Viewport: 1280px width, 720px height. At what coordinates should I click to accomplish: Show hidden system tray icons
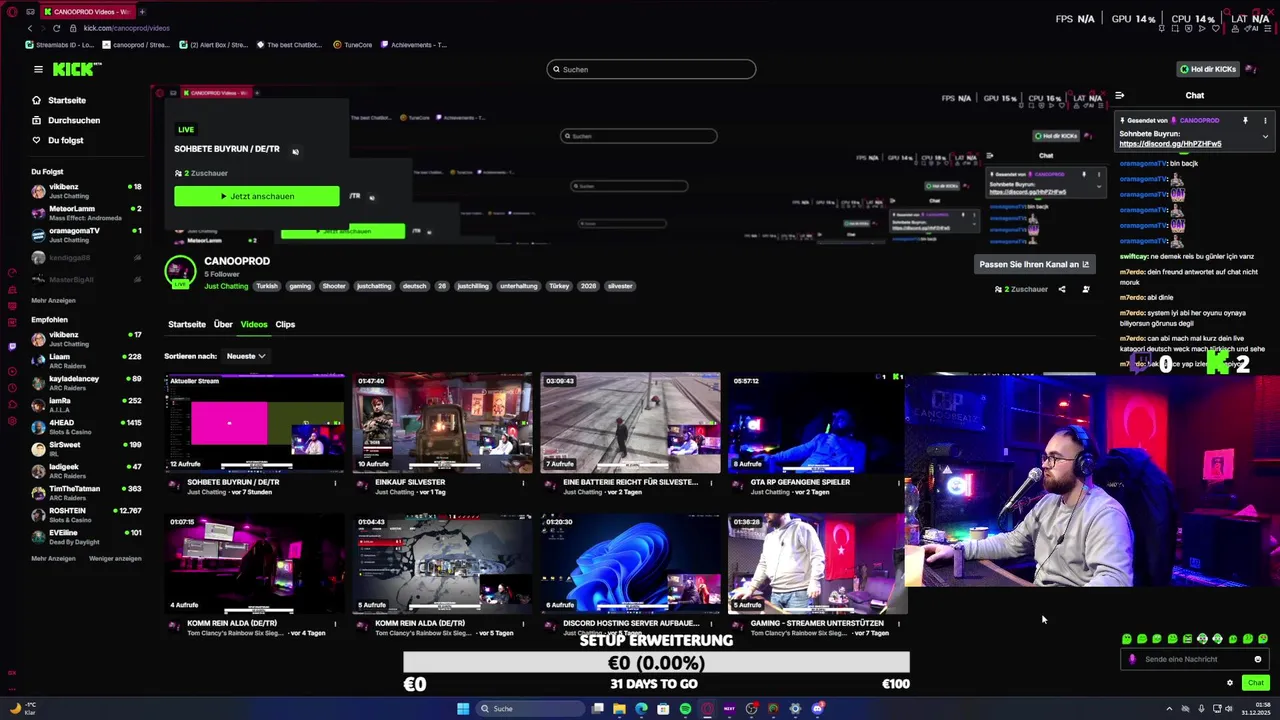(1169, 708)
